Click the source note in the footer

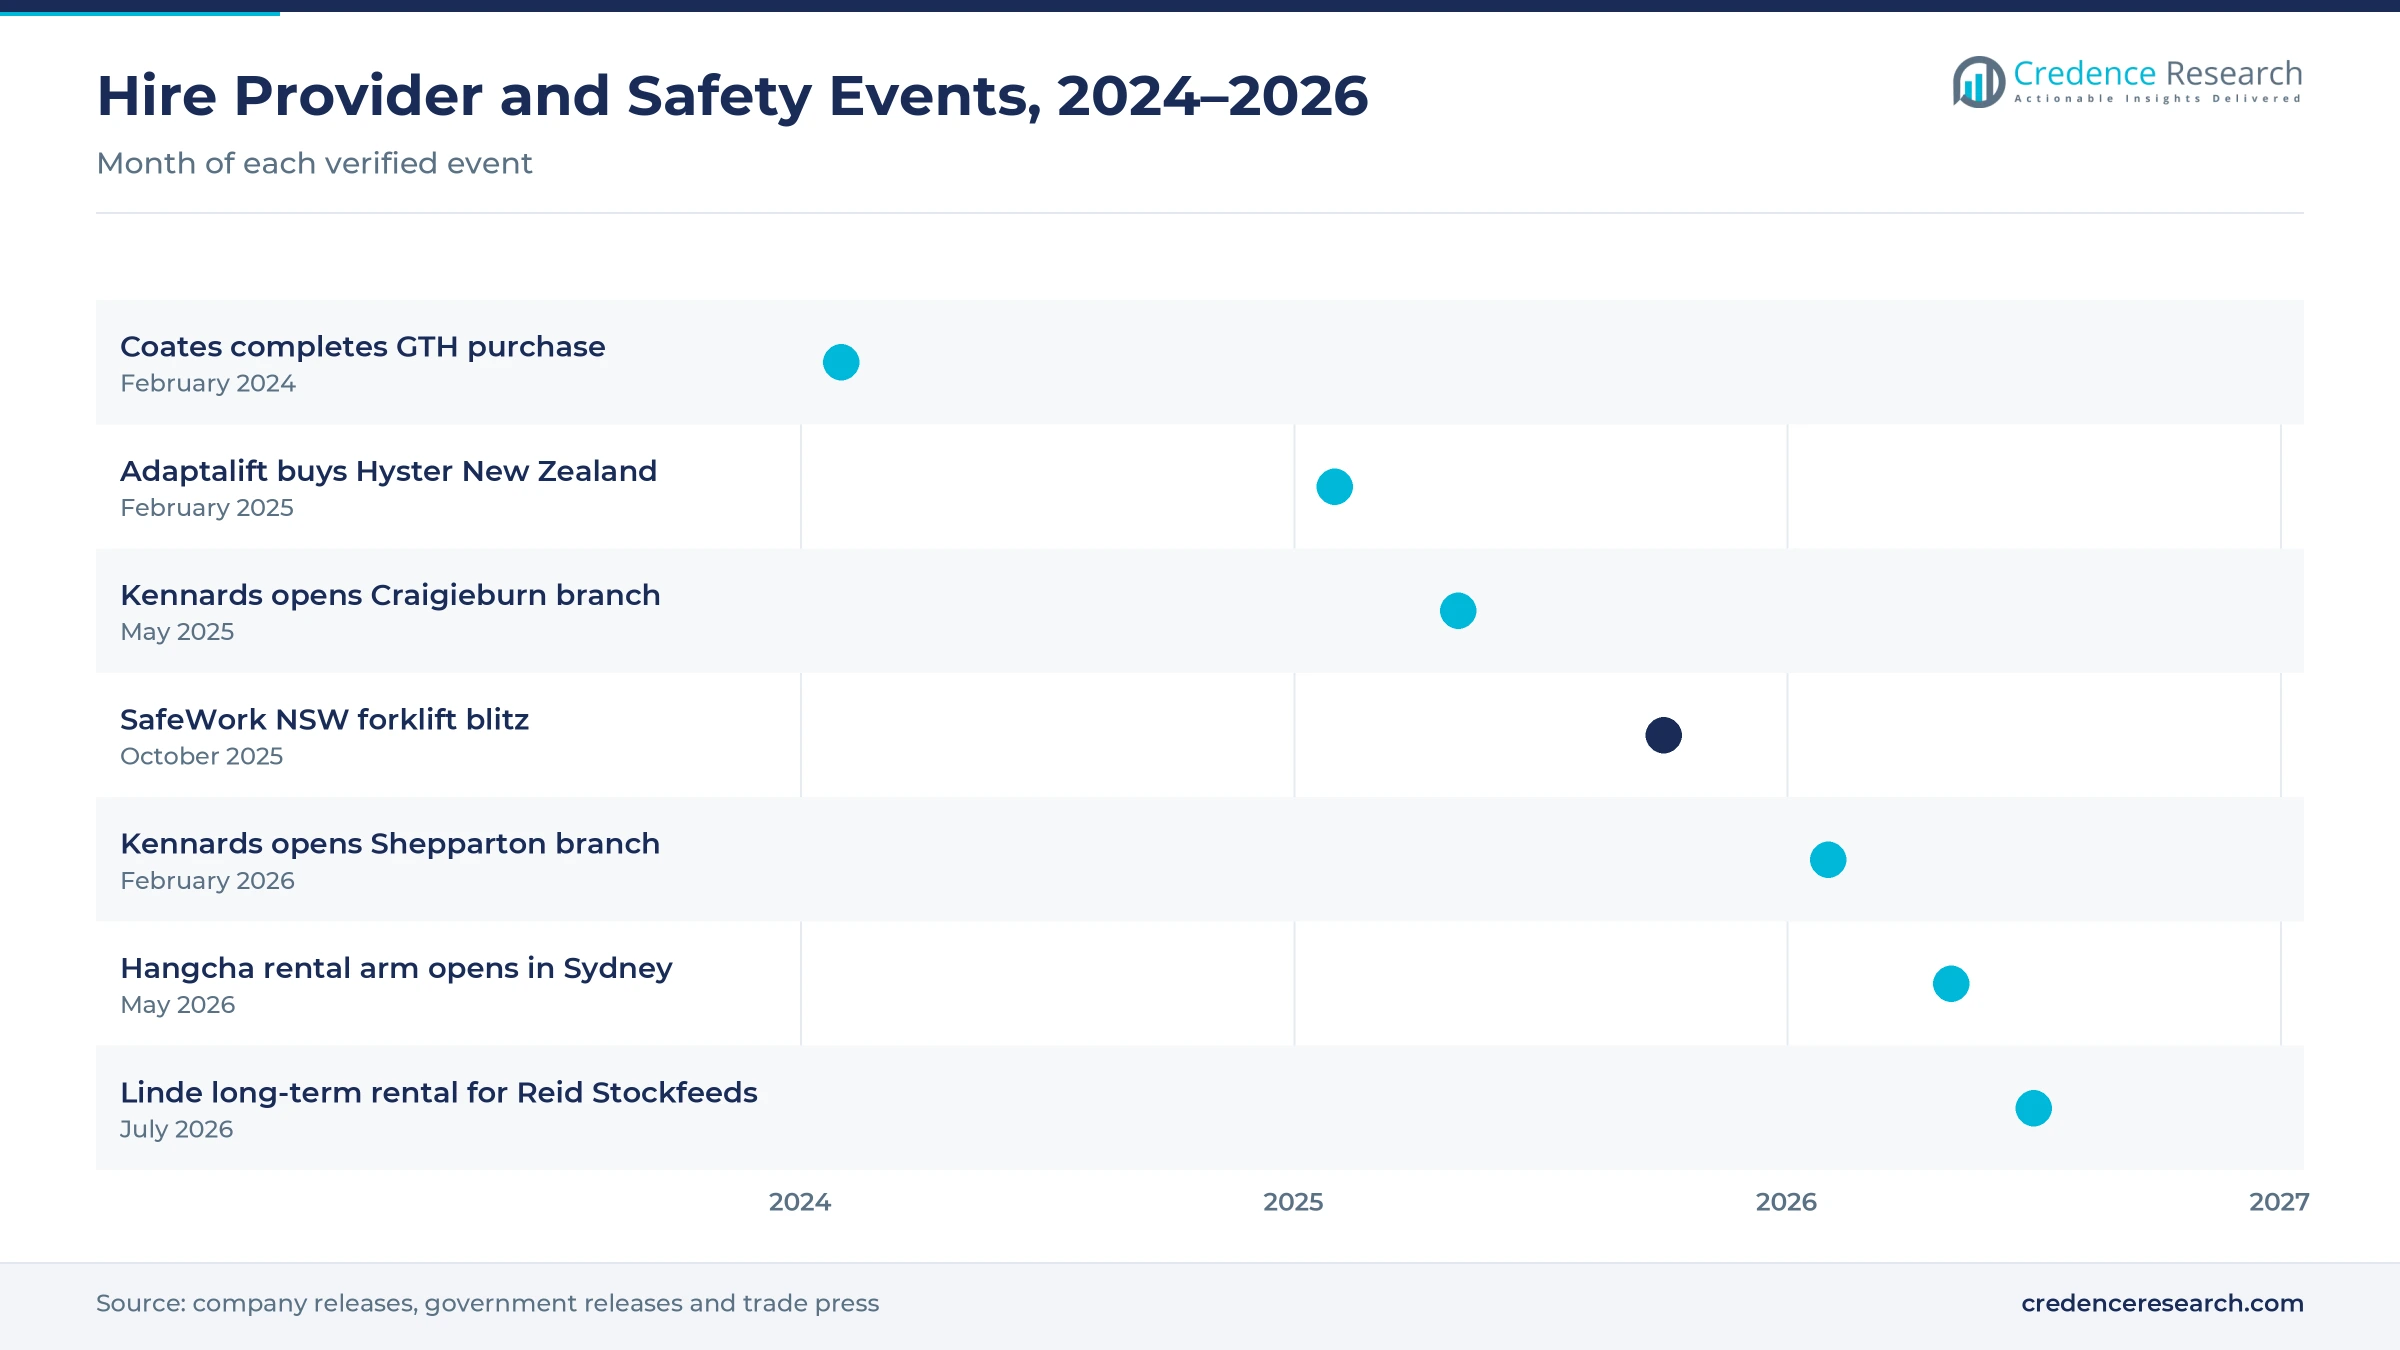487,1303
